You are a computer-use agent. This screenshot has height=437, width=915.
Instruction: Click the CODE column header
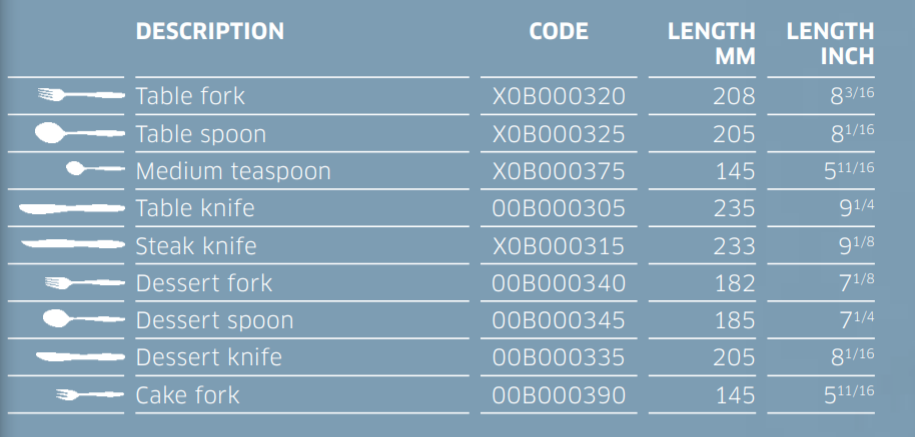558,31
